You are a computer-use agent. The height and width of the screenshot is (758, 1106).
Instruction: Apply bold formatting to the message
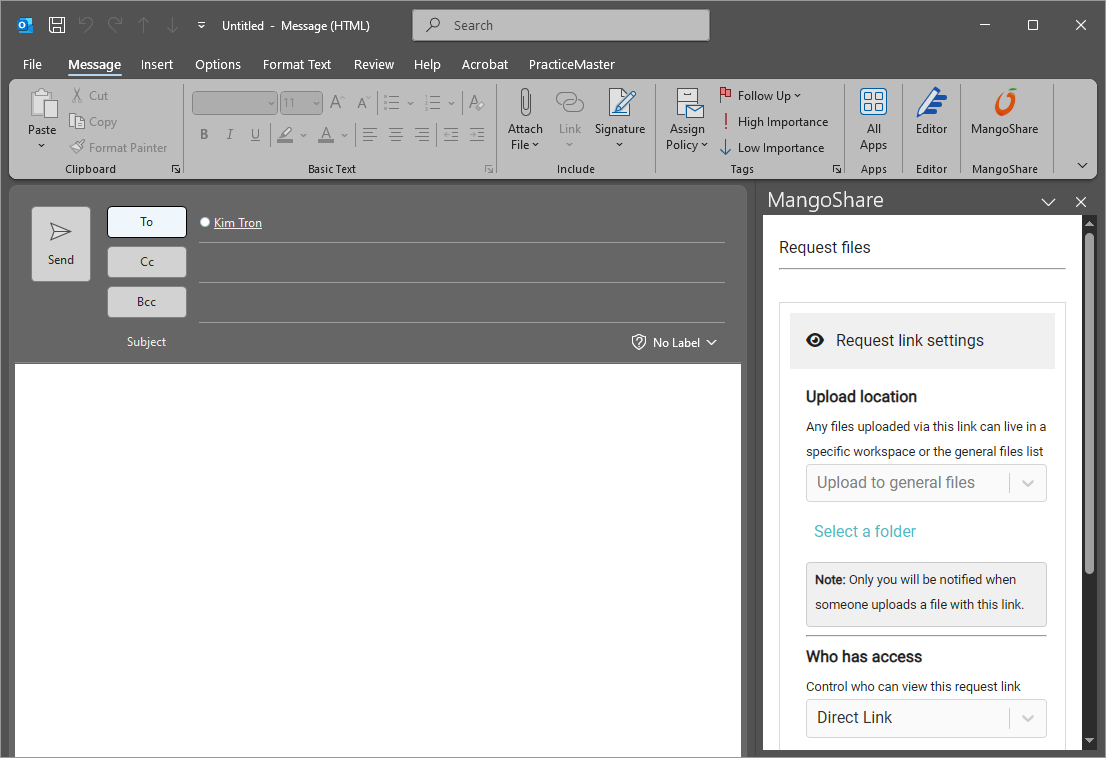(x=204, y=133)
